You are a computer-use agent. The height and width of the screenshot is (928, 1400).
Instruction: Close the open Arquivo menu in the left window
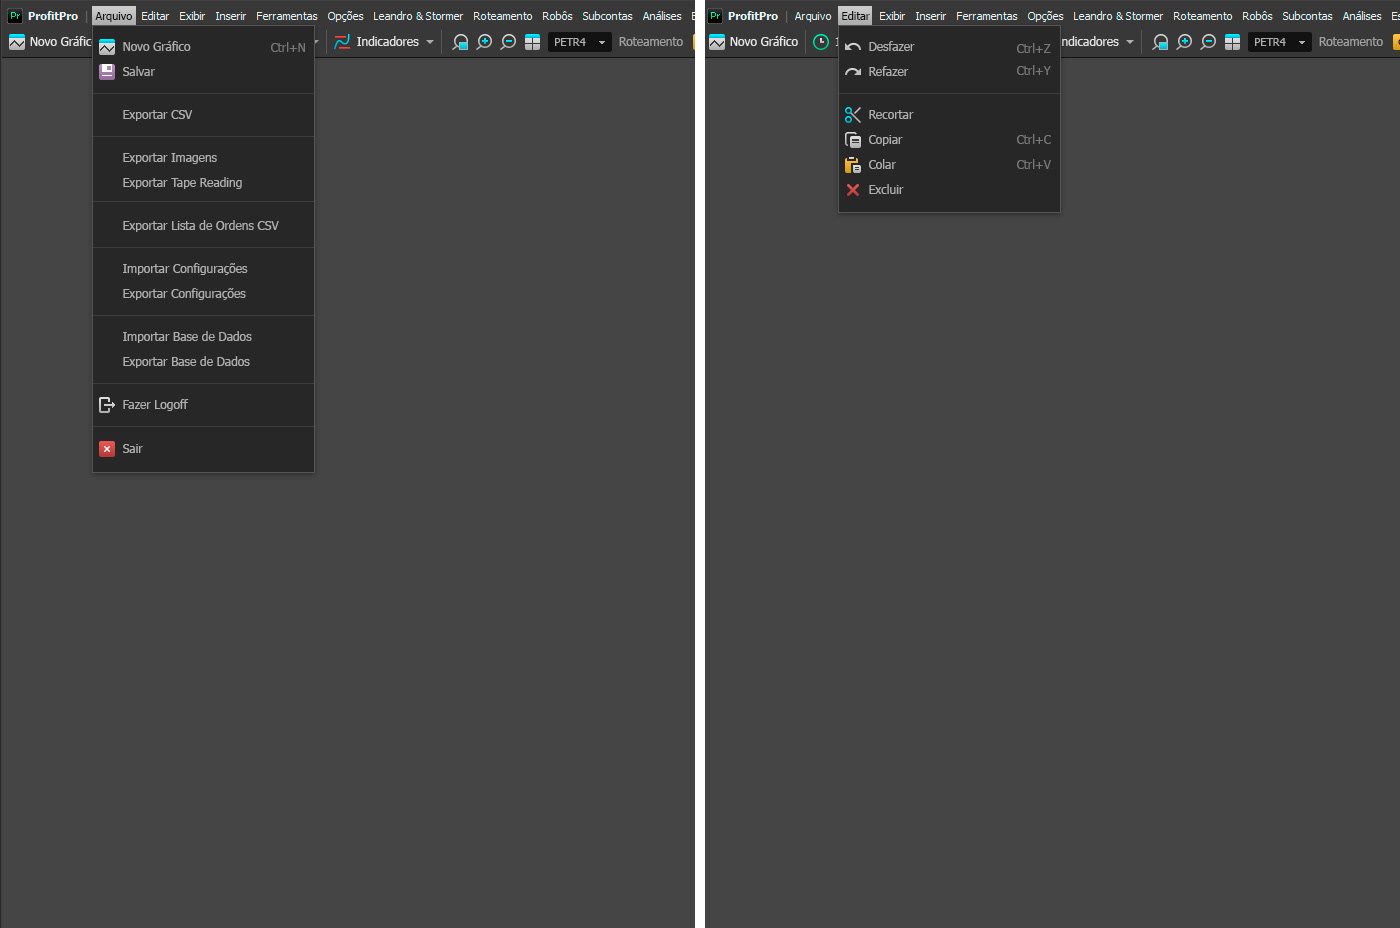[x=114, y=16]
